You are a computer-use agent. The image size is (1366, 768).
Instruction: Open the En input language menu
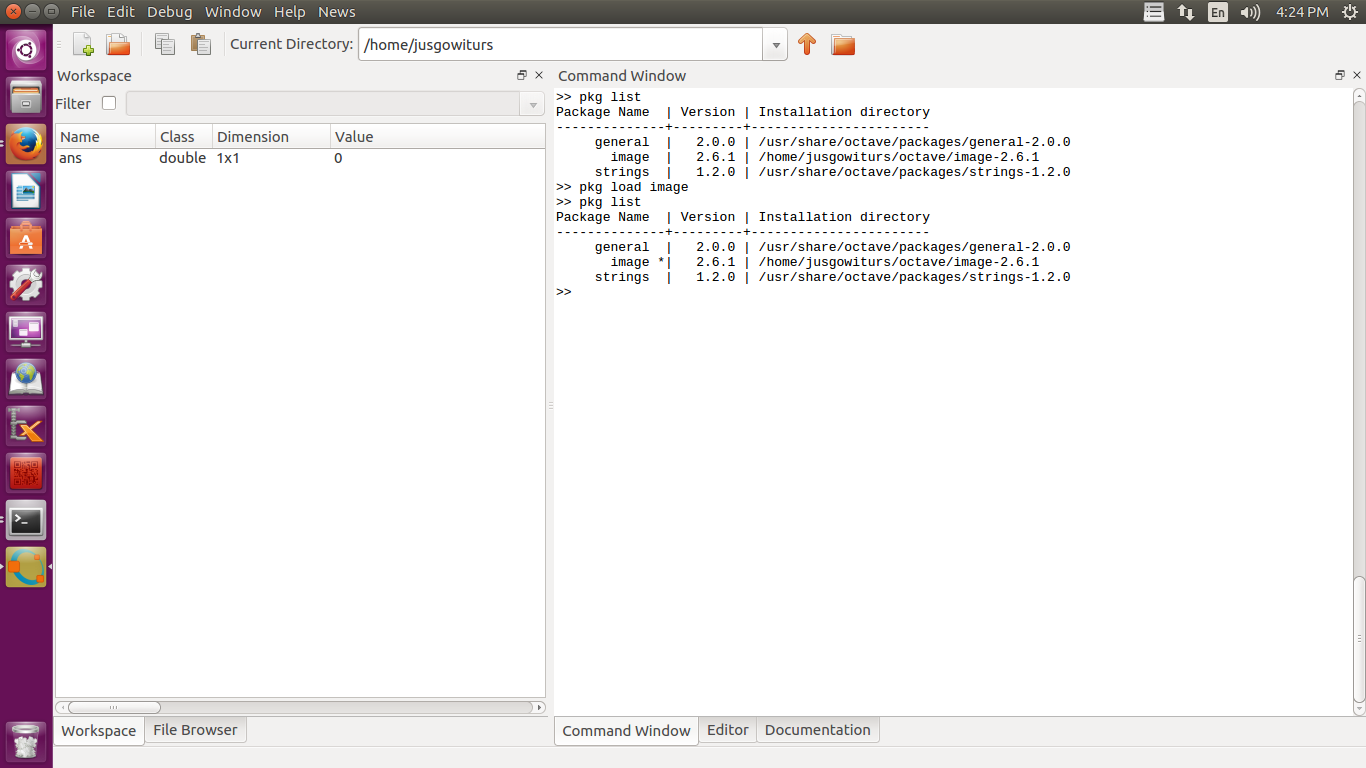pos(1218,12)
